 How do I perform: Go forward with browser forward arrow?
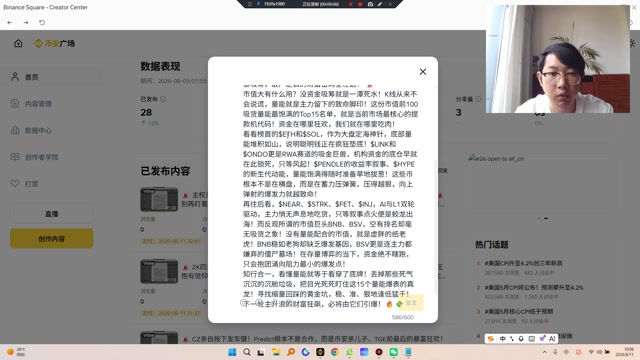[26, 22]
